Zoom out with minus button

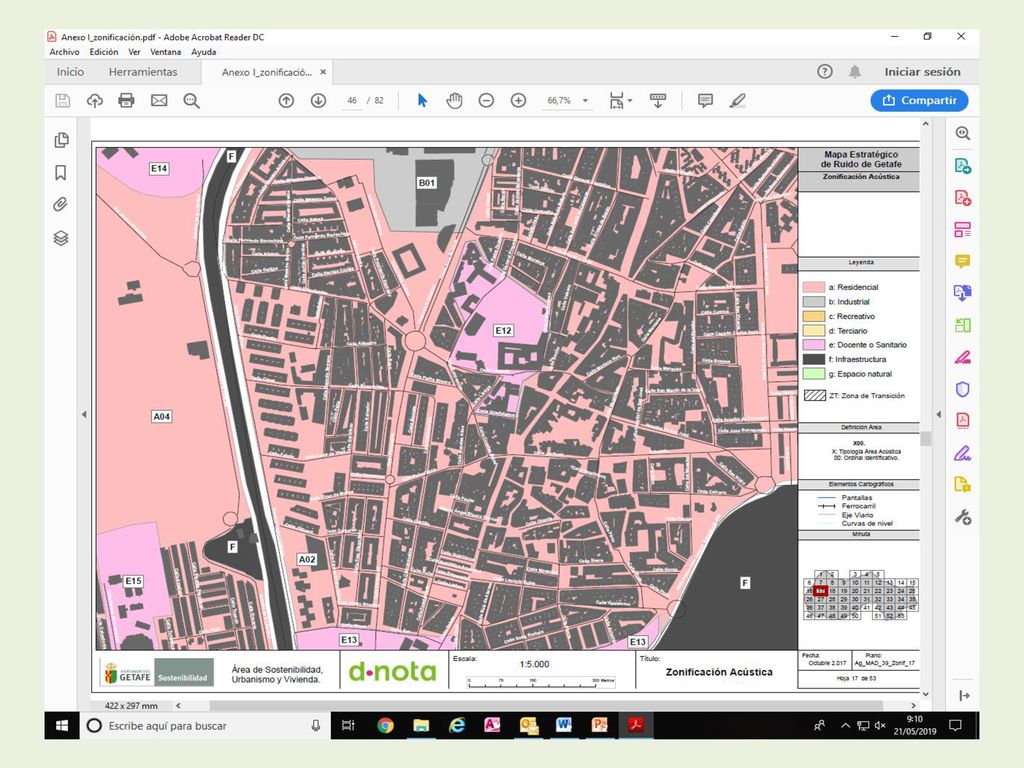(486, 101)
